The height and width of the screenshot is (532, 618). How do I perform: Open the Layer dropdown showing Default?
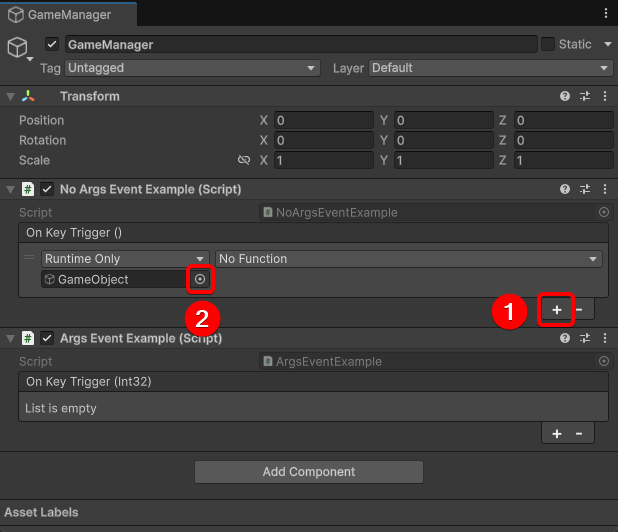click(x=490, y=68)
